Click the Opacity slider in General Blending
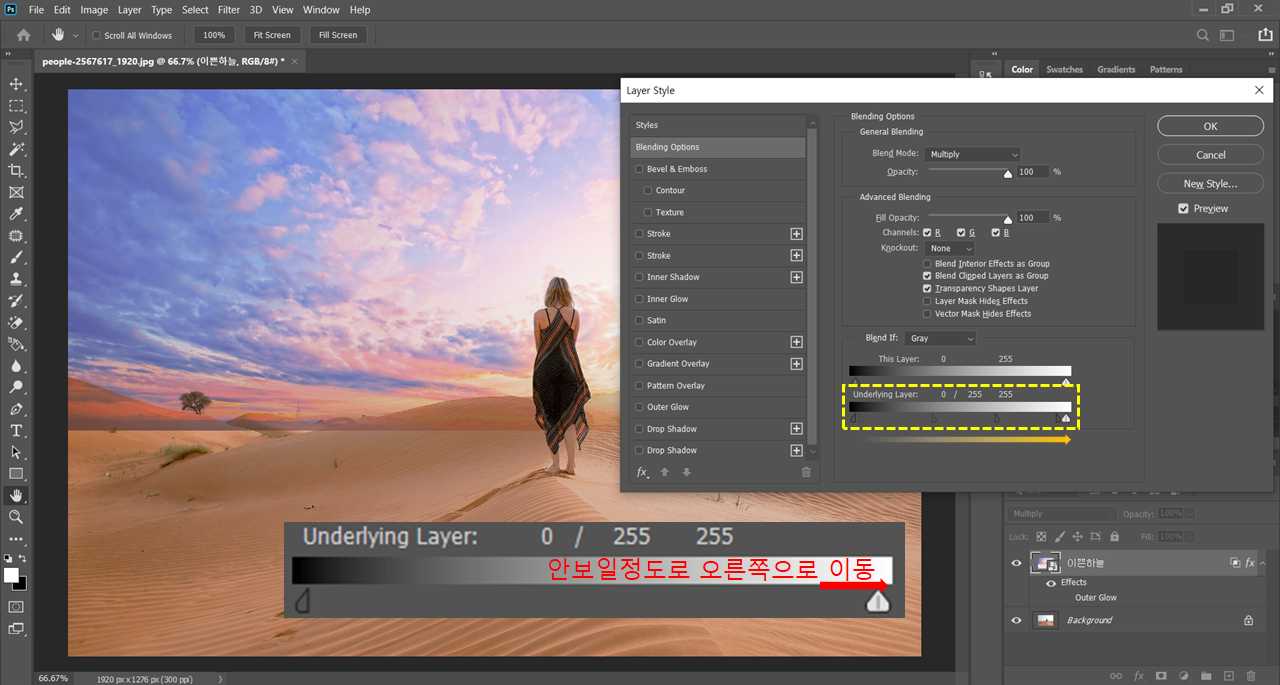1280x685 pixels. coord(970,172)
